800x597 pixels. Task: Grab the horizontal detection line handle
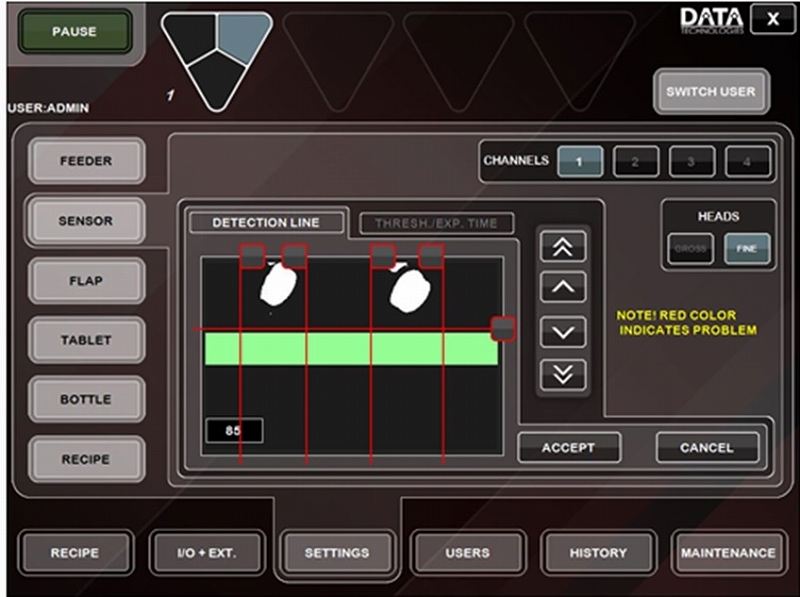tap(503, 328)
